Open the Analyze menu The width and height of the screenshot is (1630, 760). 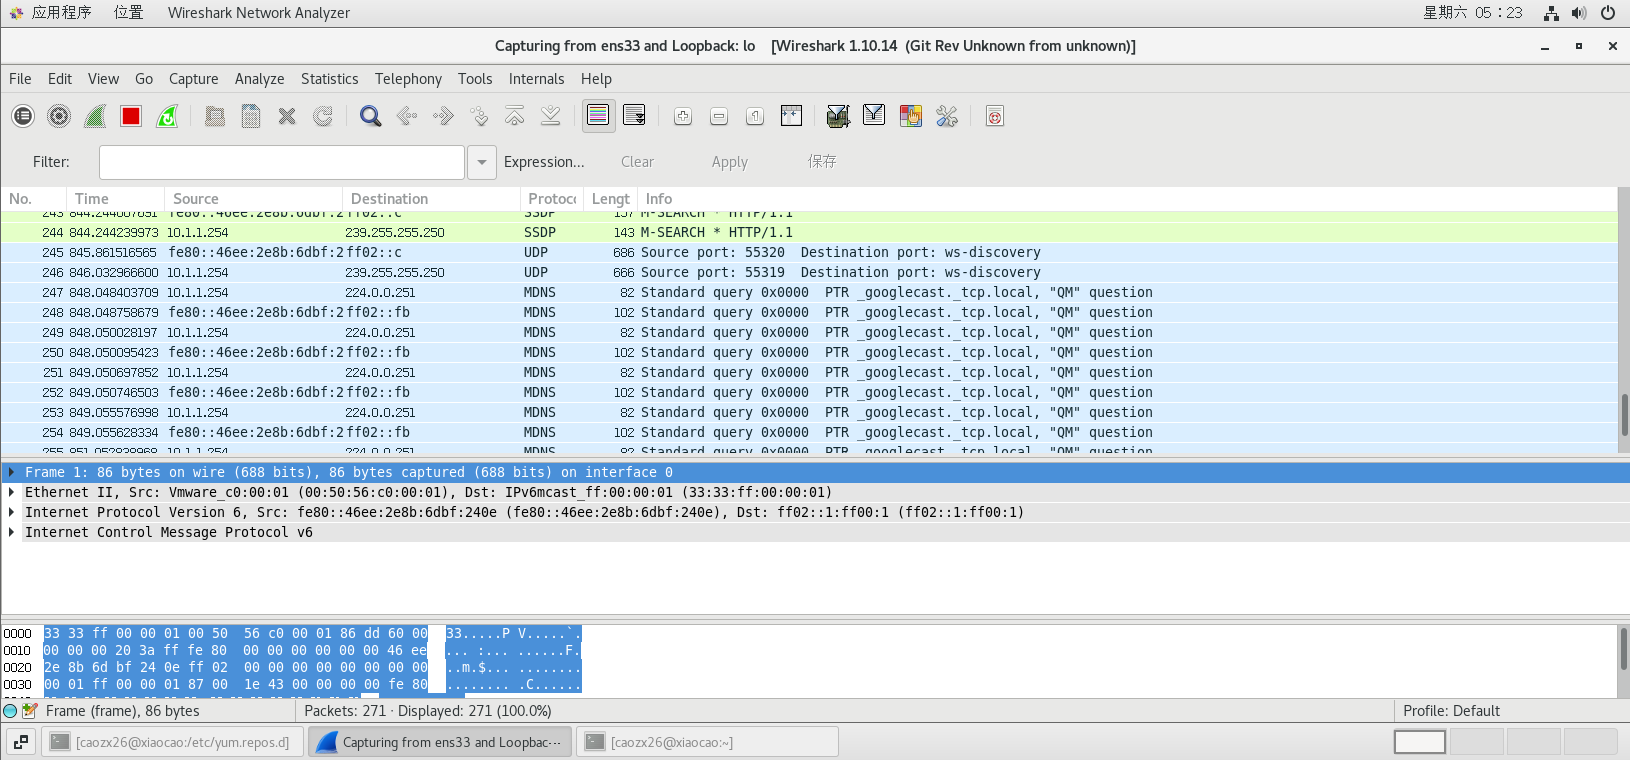coord(259,79)
